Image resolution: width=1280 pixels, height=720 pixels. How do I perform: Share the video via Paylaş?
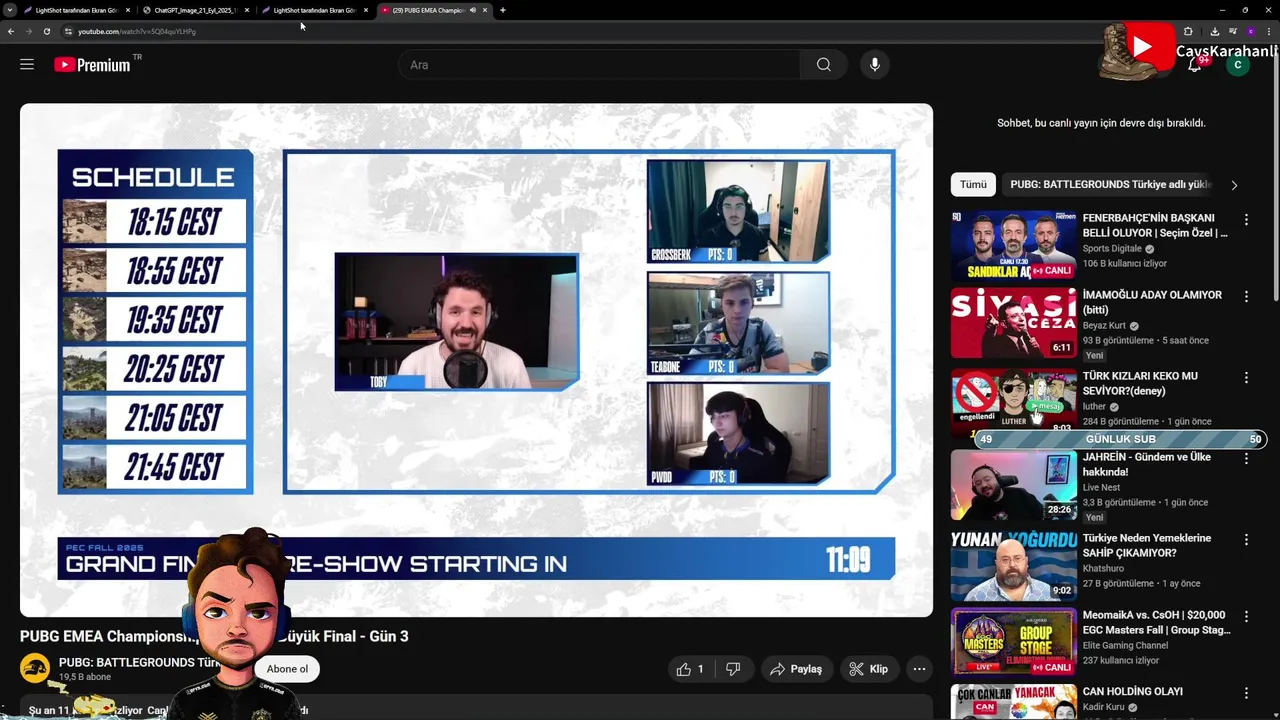796,669
